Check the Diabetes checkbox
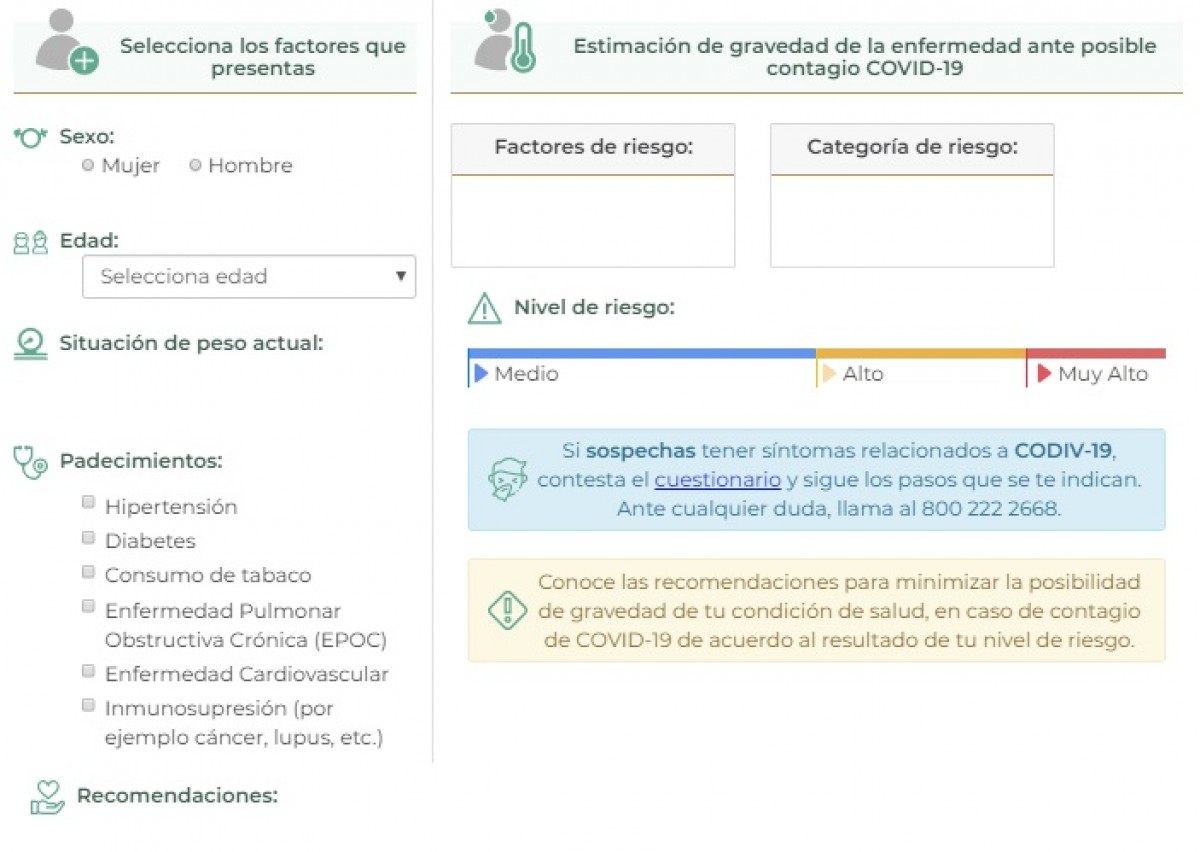 click(88, 538)
